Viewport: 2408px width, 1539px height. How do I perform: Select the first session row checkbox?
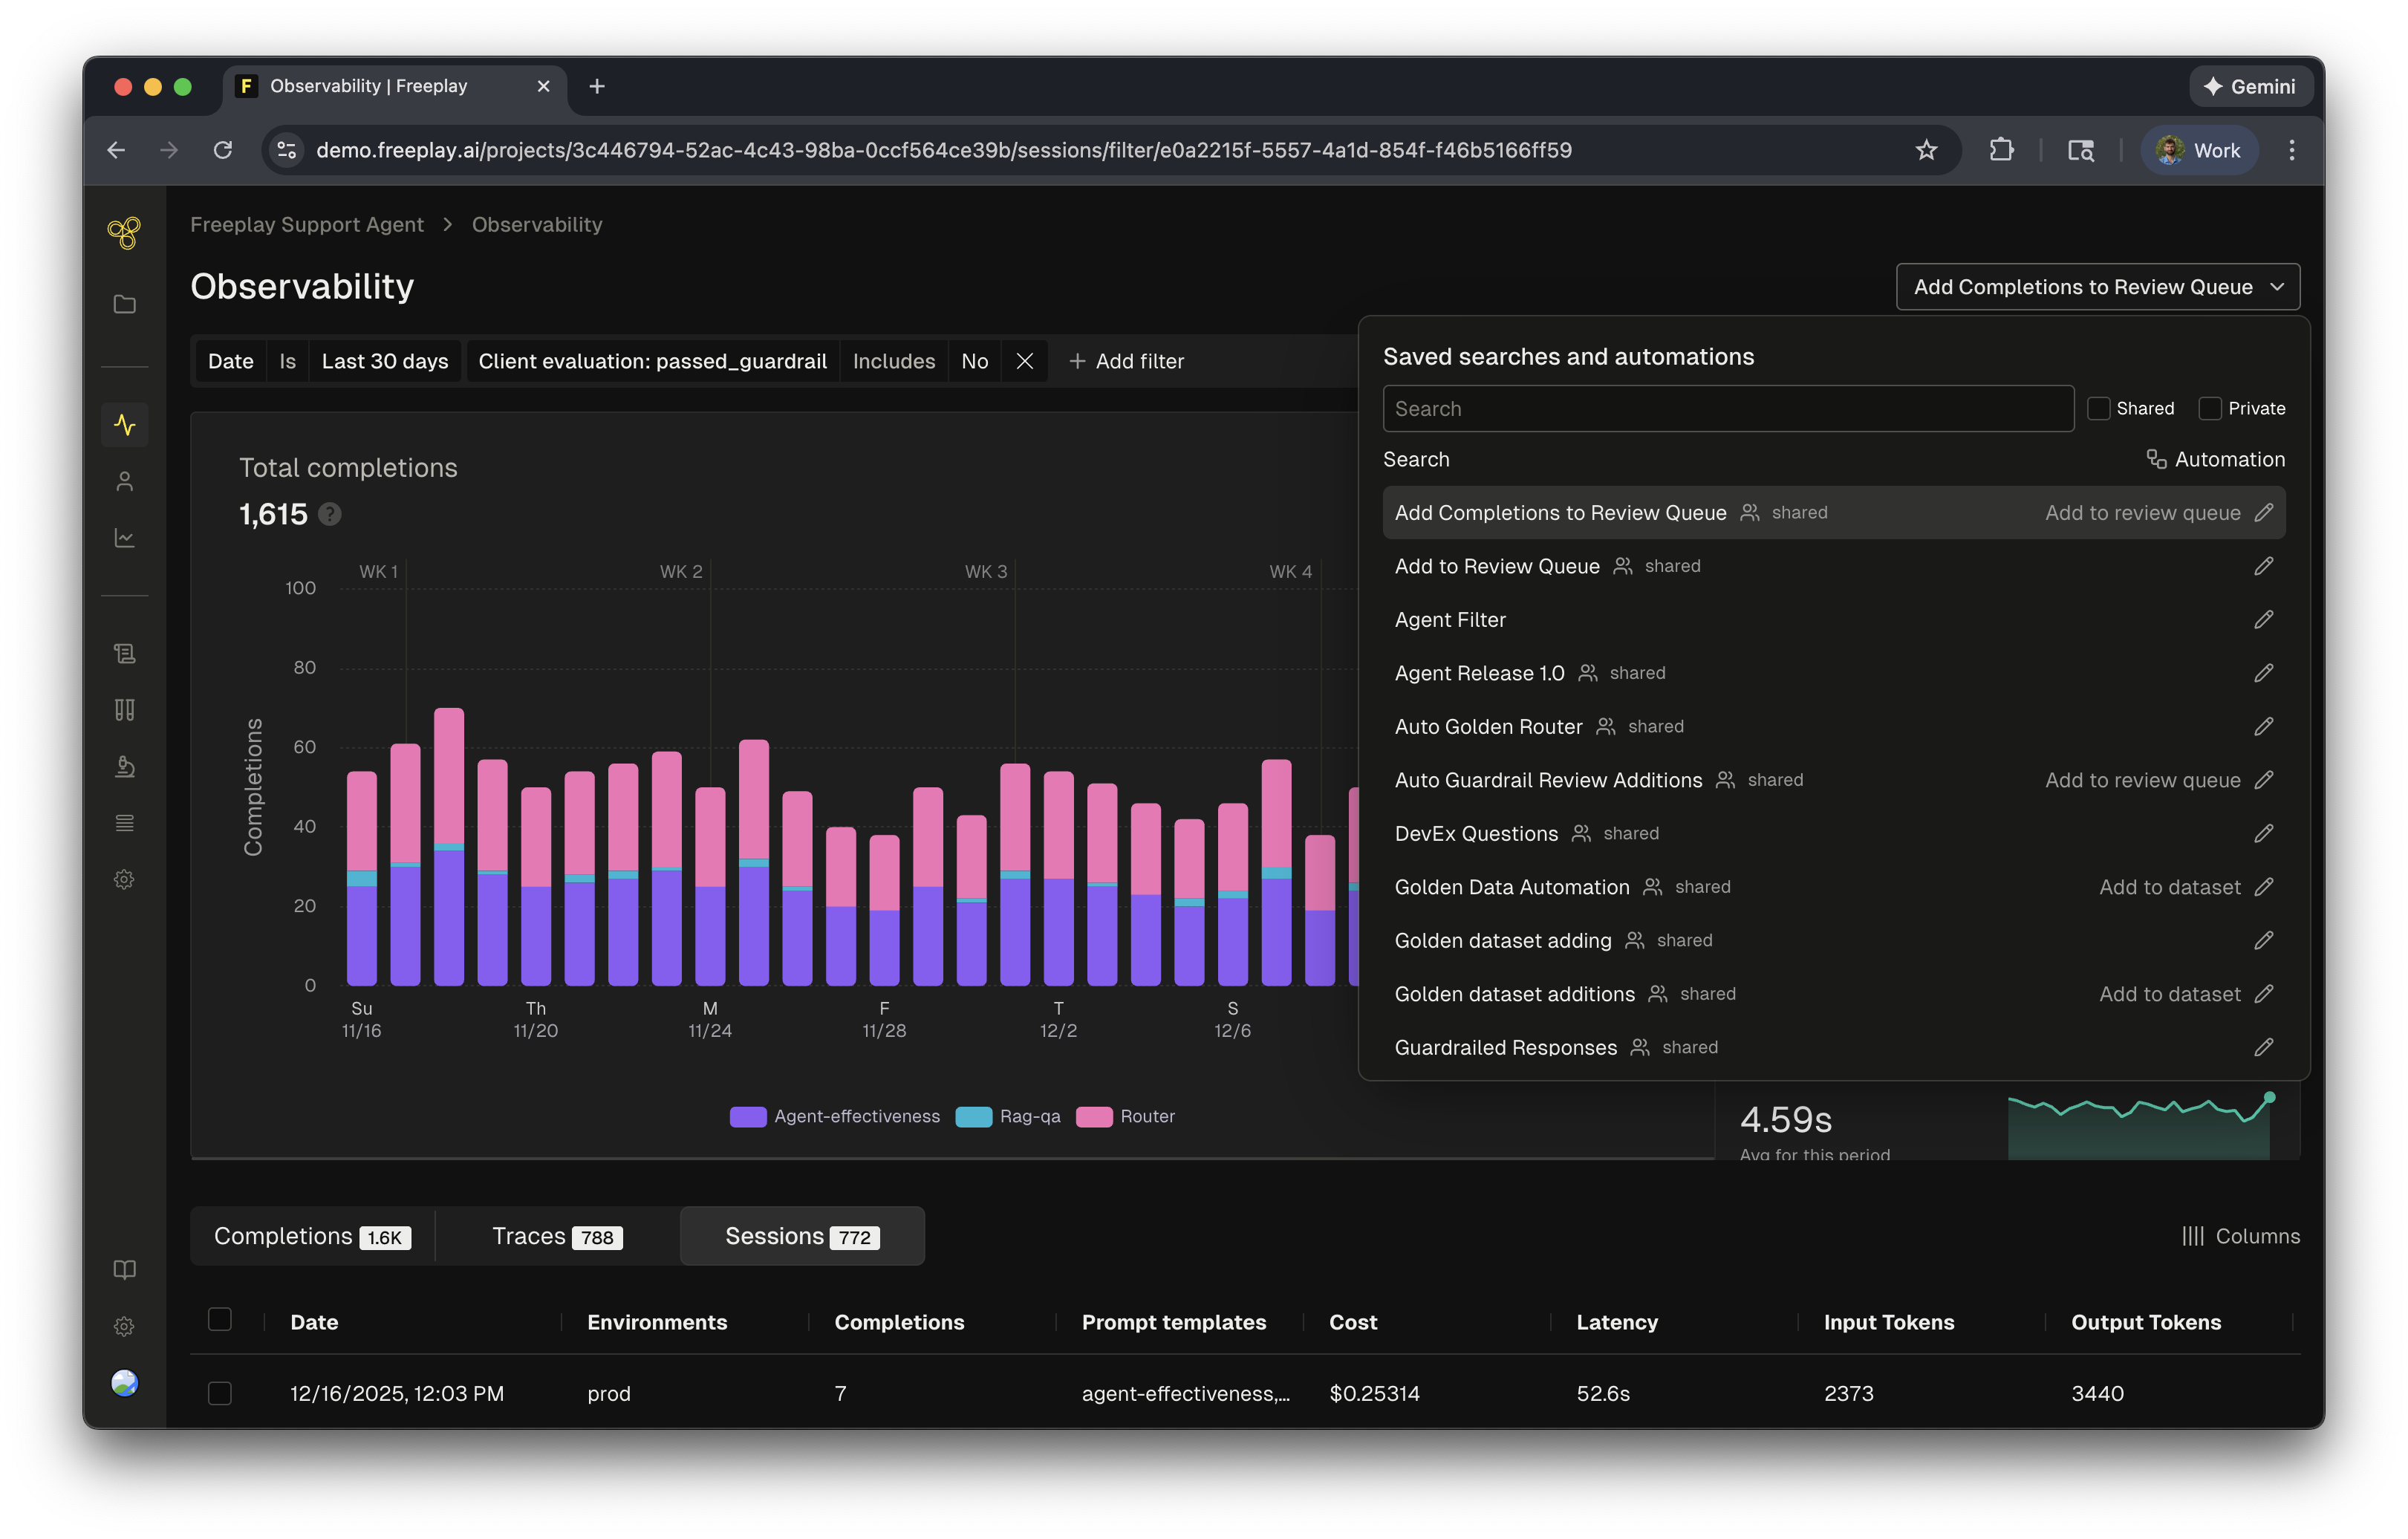pyautogui.click(x=220, y=1393)
